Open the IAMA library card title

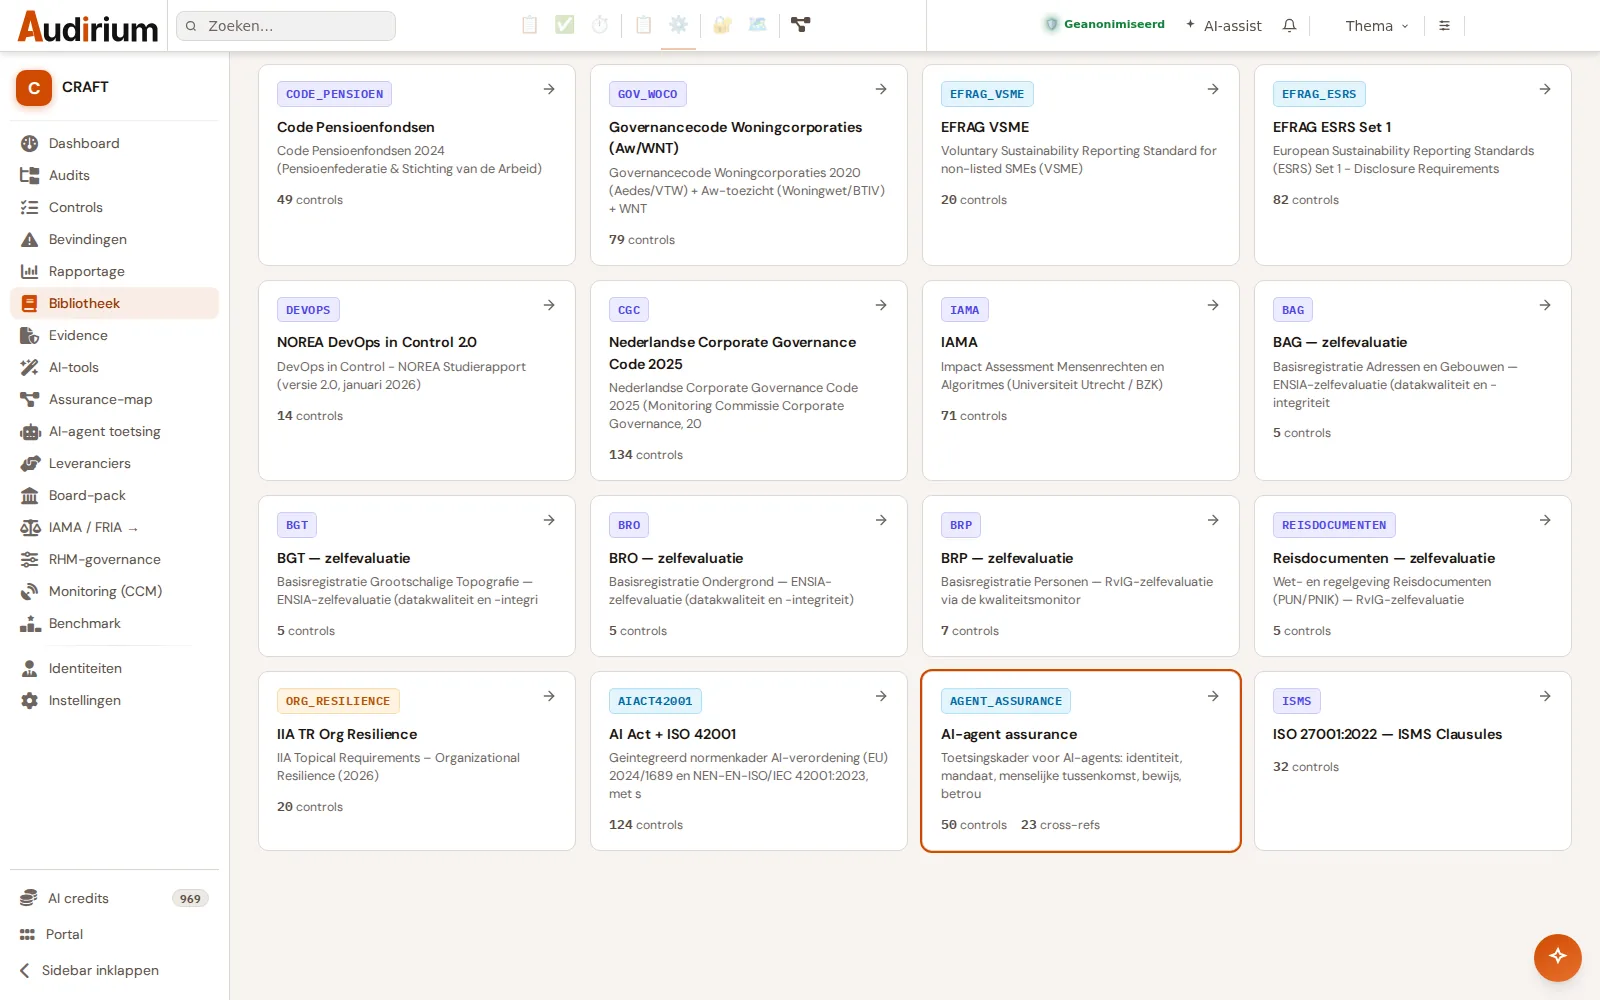coord(959,342)
